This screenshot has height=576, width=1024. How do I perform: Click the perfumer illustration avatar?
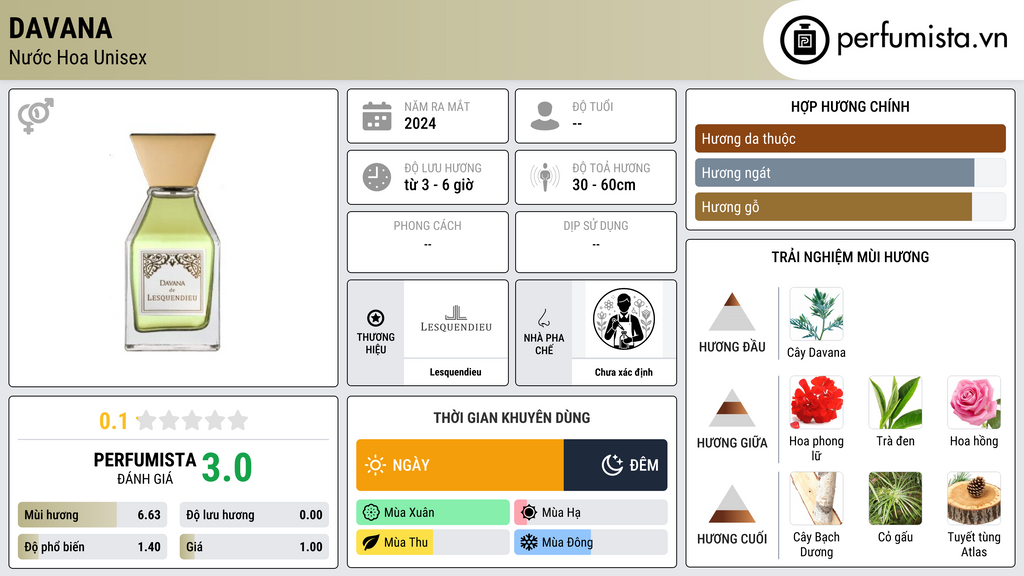tap(624, 319)
